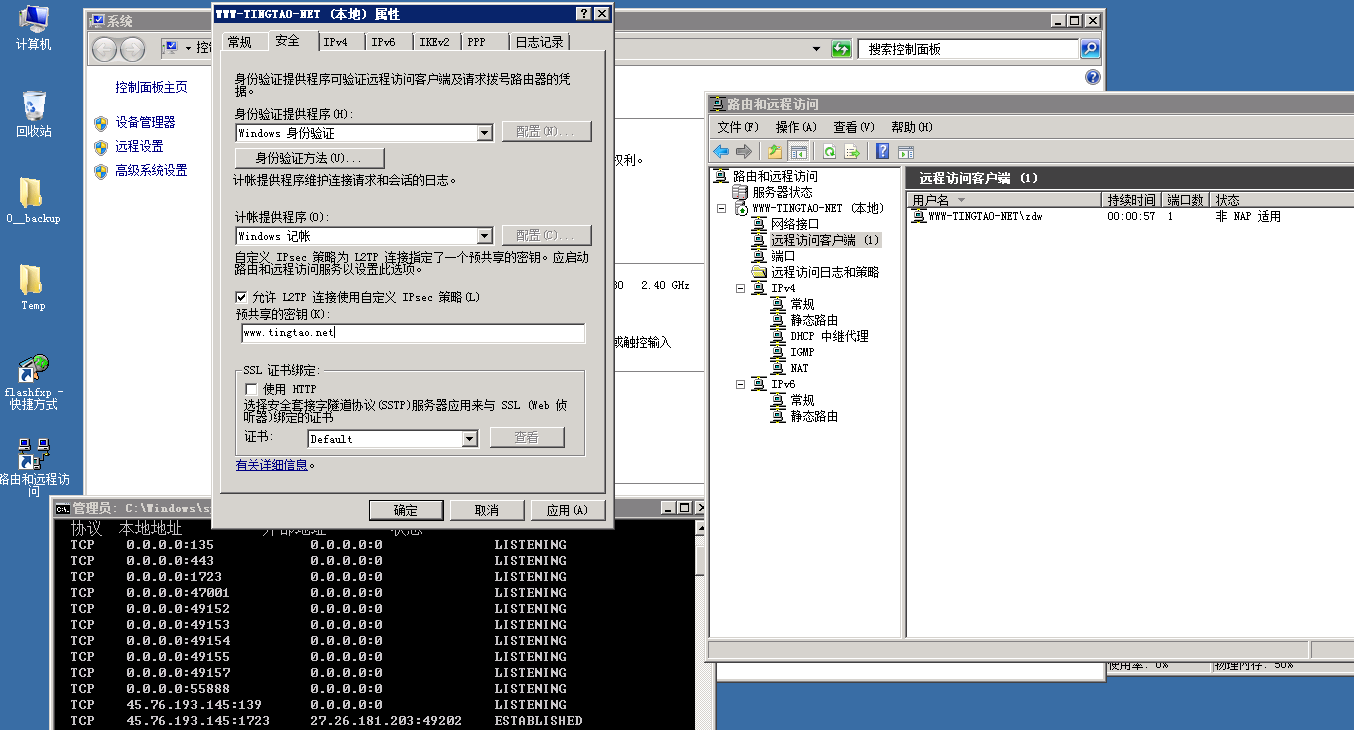
Task: Click the shield icon next to 设备管理器
Action: [x=101, y=122]
